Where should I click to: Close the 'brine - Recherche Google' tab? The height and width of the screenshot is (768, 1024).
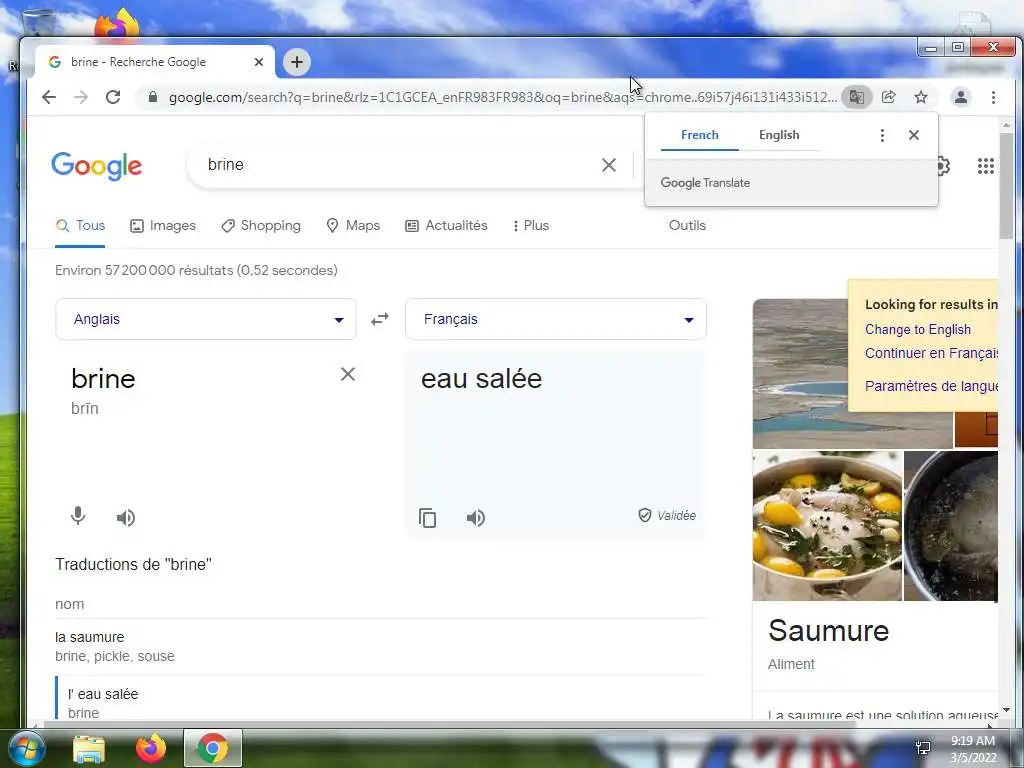(x=259, y=62)
